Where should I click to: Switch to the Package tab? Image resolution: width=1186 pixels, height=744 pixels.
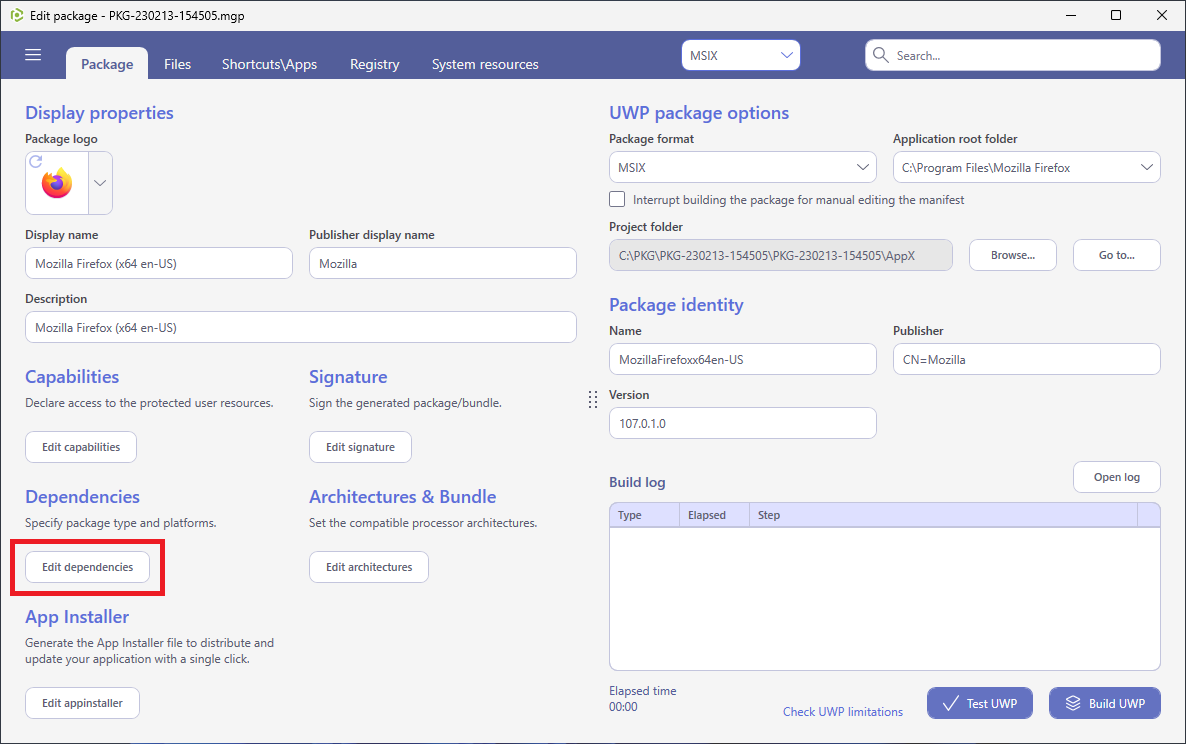(x=107, y=64)
